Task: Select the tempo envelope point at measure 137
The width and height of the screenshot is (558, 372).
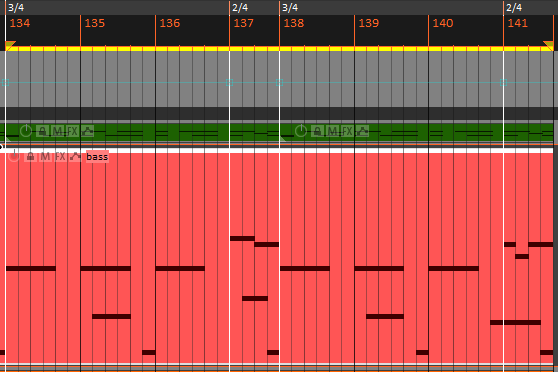Action: coord(230,83)
